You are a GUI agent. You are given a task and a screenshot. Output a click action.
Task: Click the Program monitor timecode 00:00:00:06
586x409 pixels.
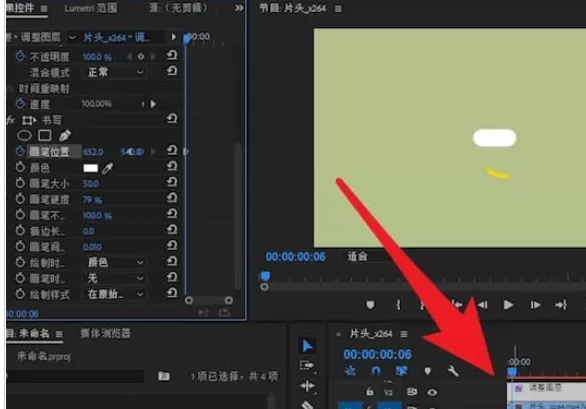tap(295, 256)
